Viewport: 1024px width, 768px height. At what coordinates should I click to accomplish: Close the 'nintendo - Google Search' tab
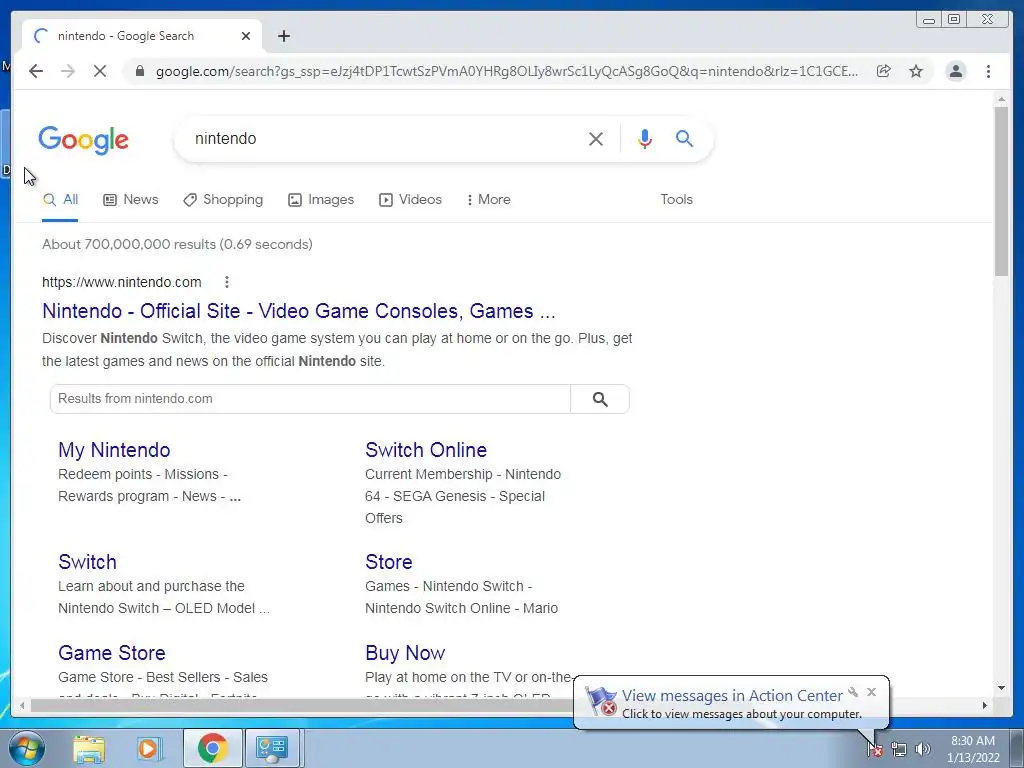click(x=246, y=36)
